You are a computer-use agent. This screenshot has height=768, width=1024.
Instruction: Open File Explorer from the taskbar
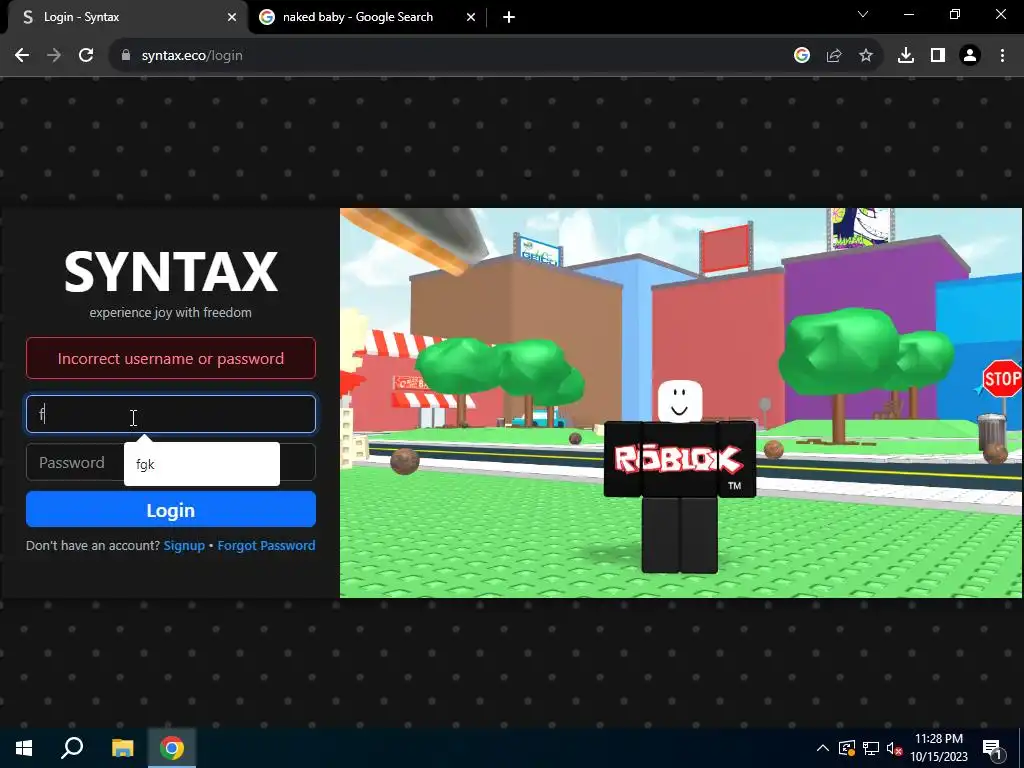122,748
